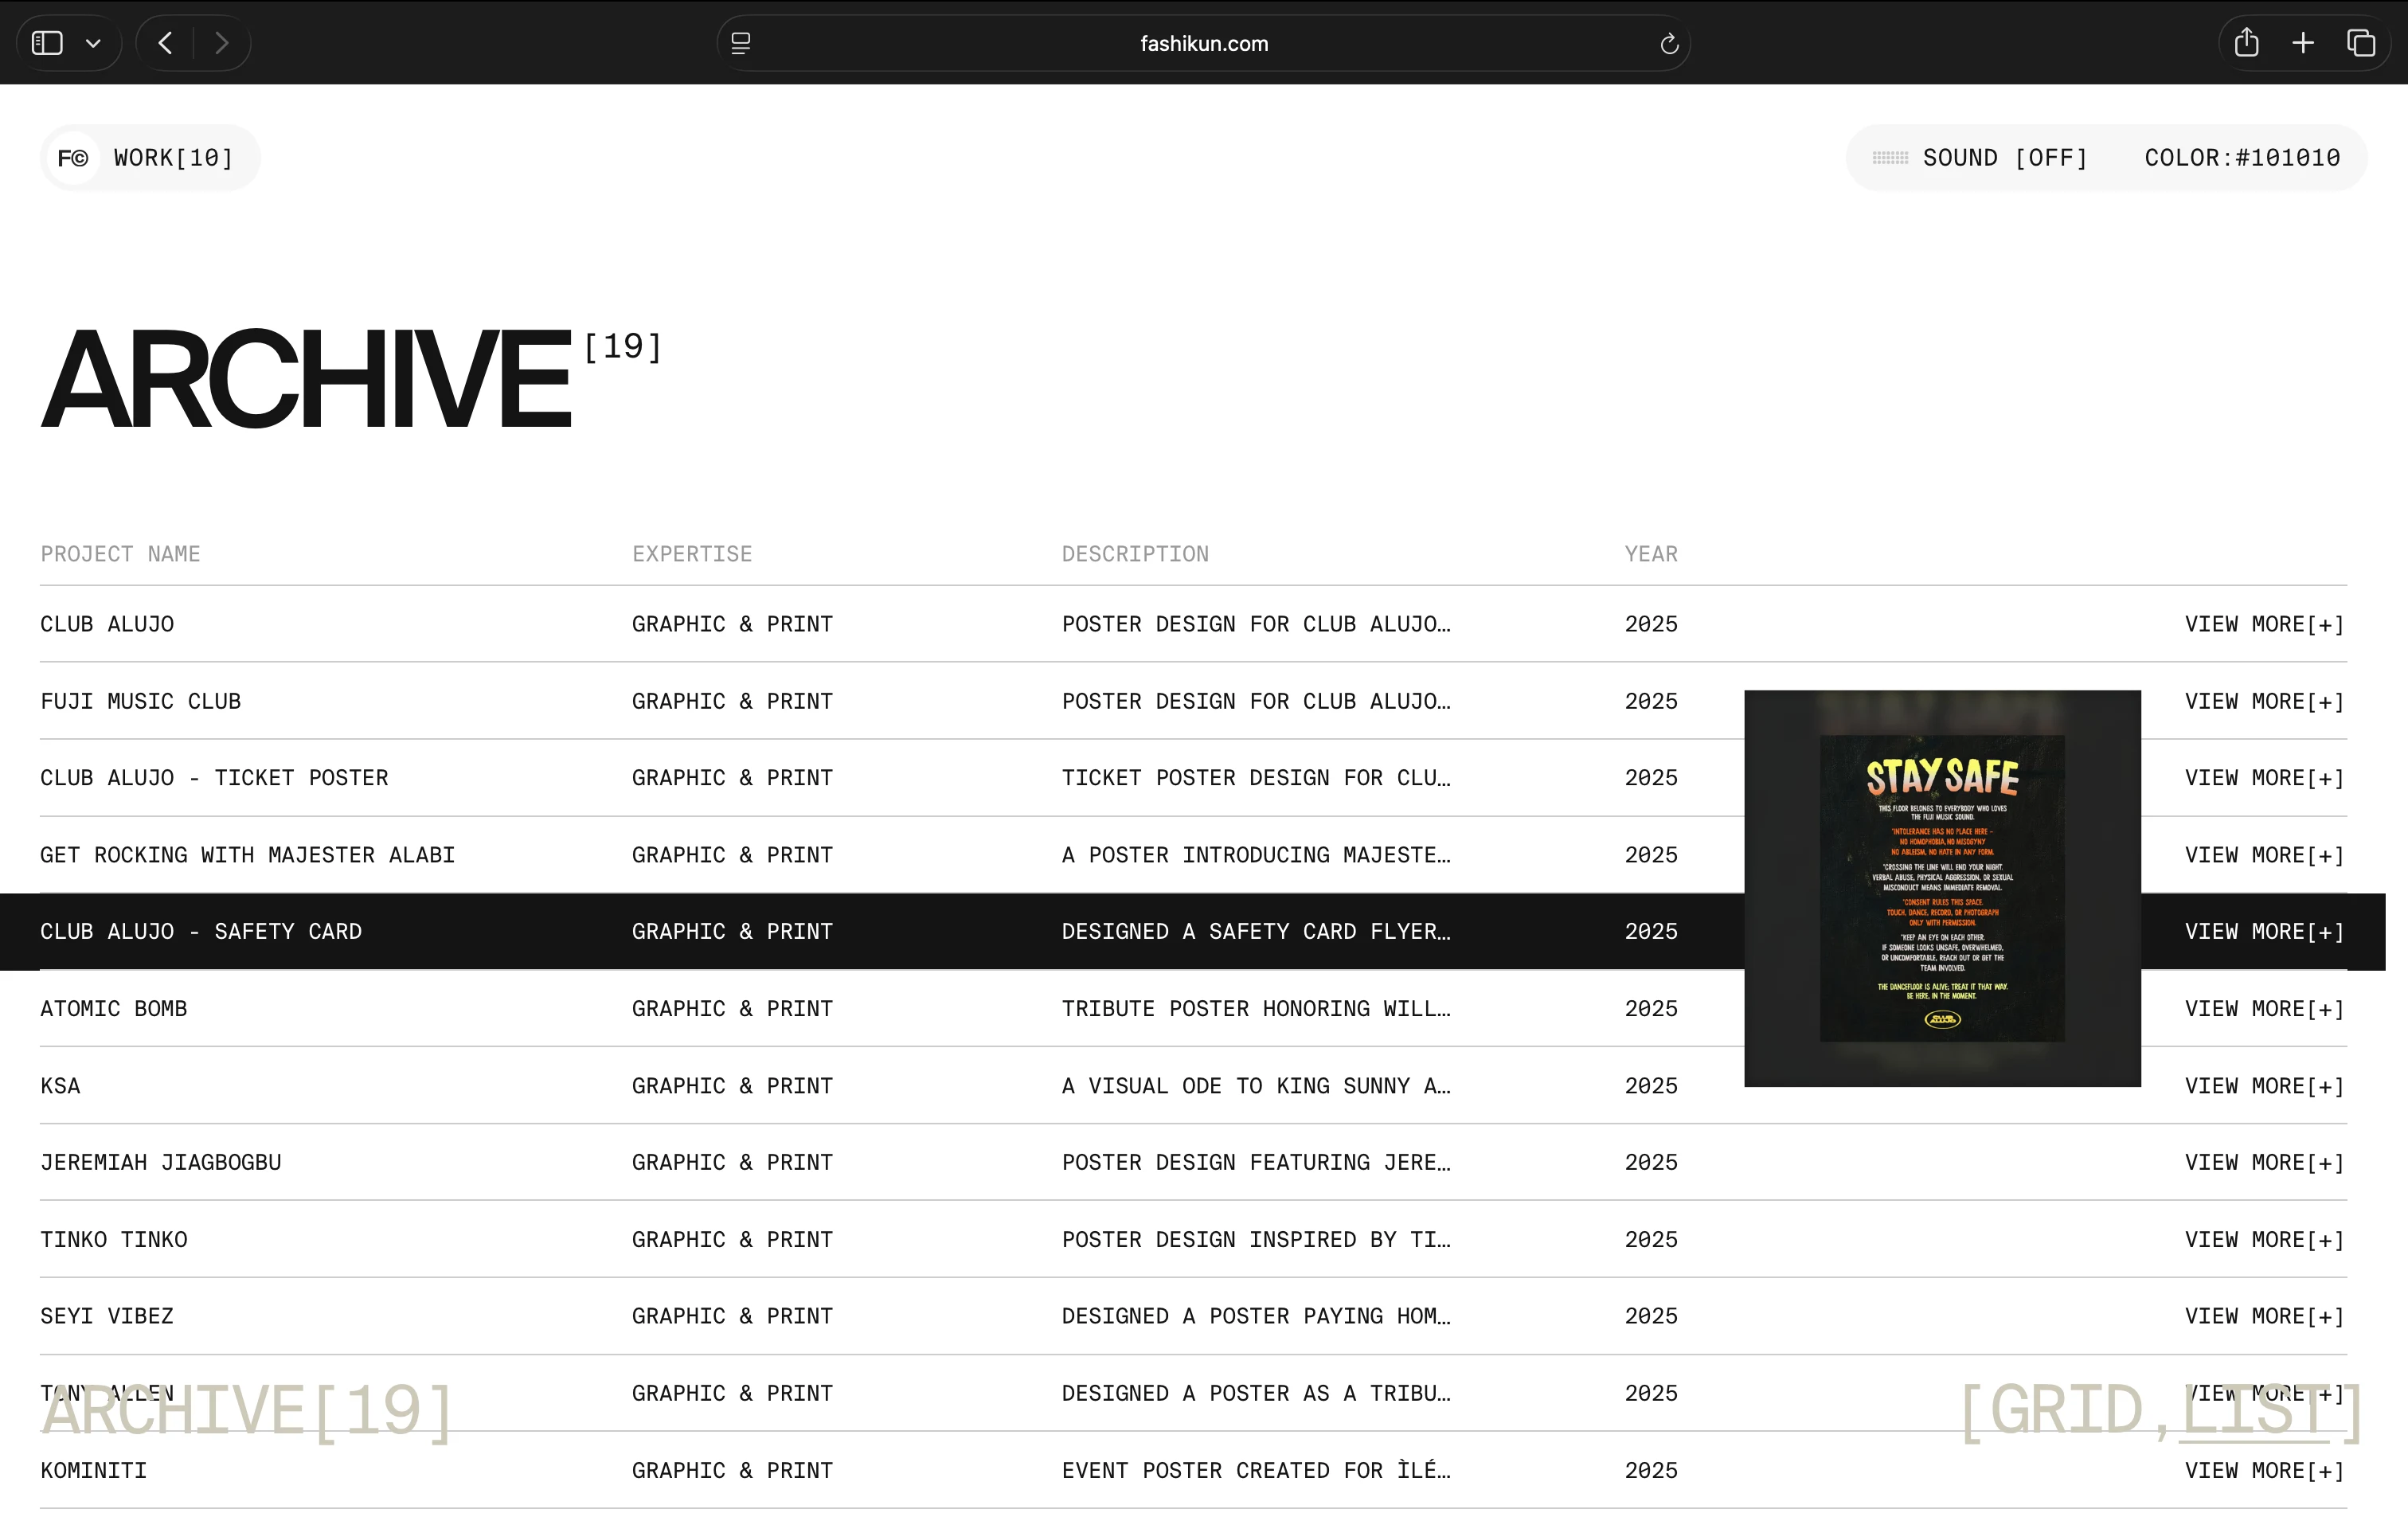Click the Share icon

pos(2246,42)
